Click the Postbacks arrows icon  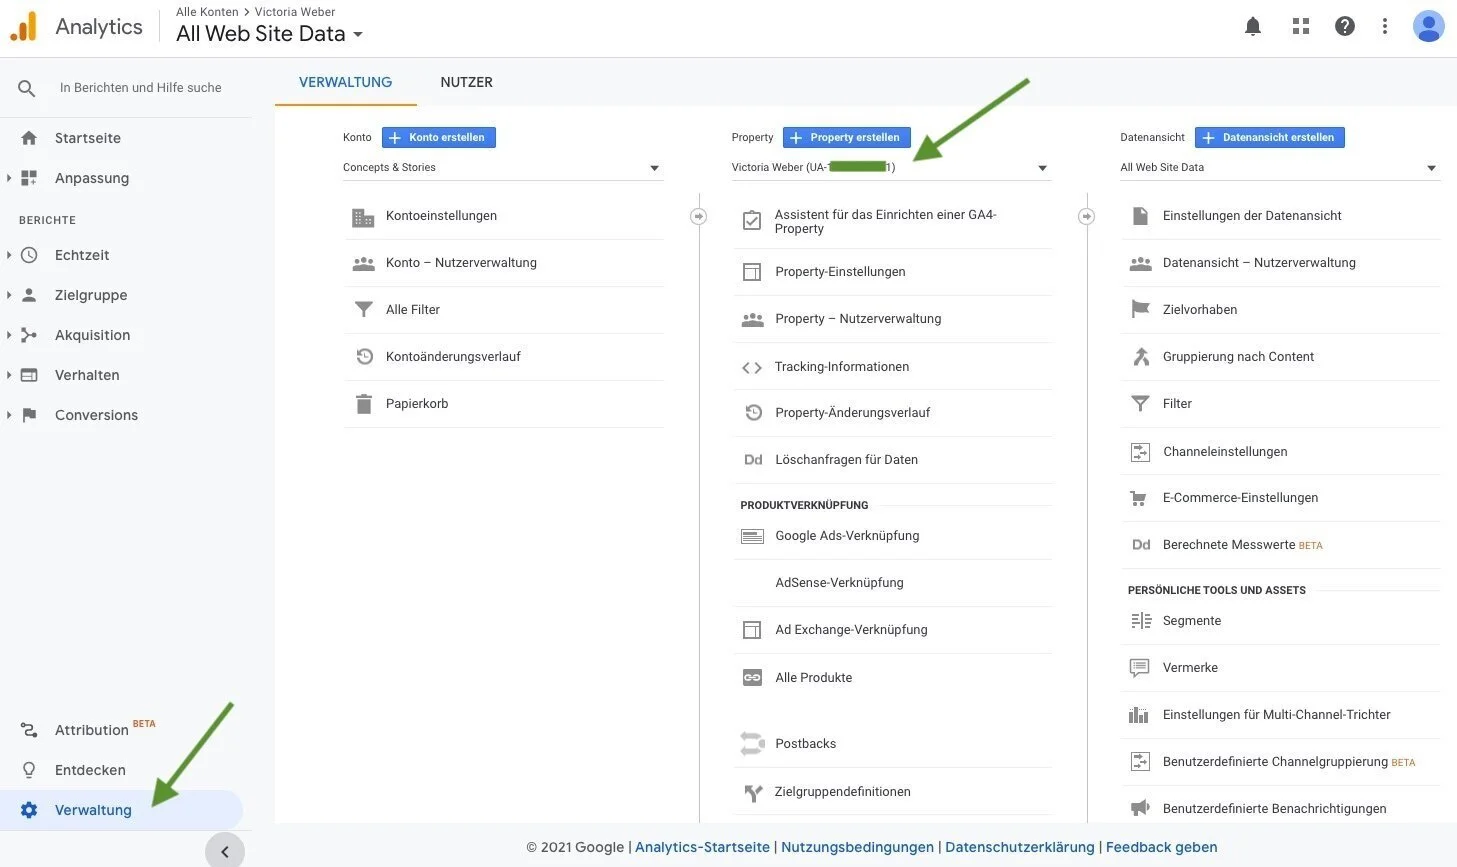click(x=752, y=744)
